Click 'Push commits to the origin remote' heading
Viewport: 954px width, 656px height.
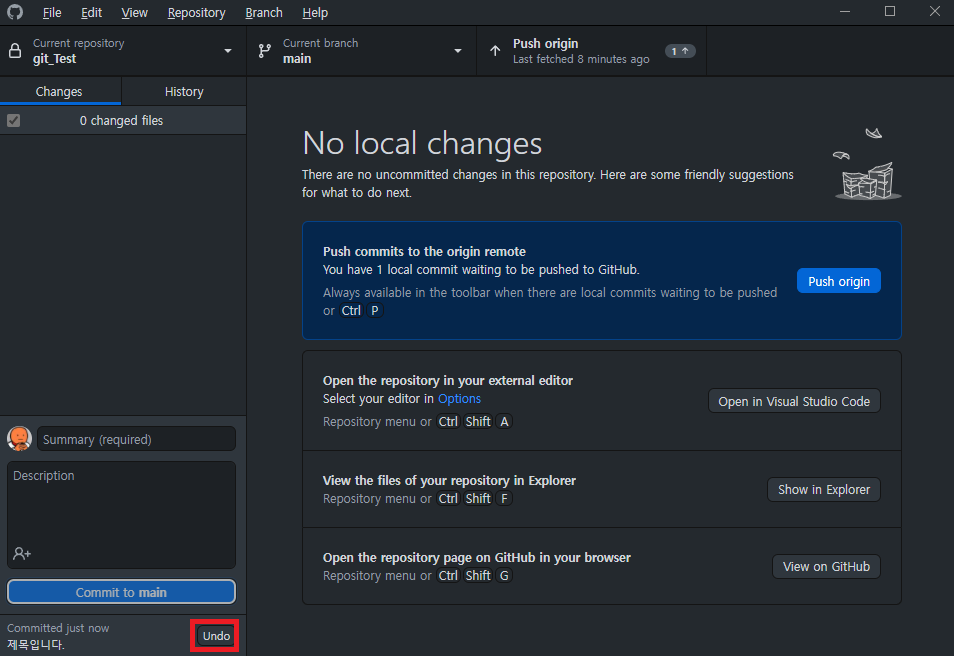424,251
